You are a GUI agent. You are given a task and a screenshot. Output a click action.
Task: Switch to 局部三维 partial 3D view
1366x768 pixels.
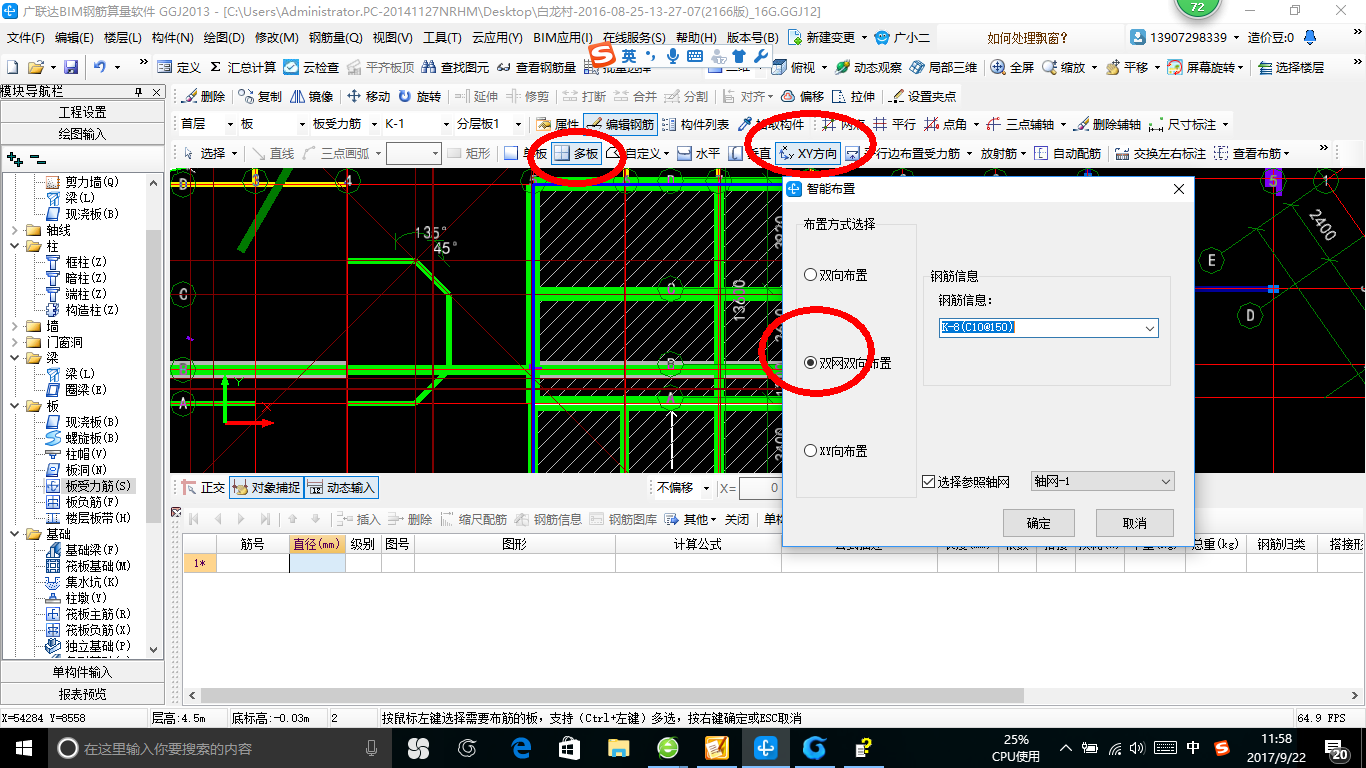(943, 68)
